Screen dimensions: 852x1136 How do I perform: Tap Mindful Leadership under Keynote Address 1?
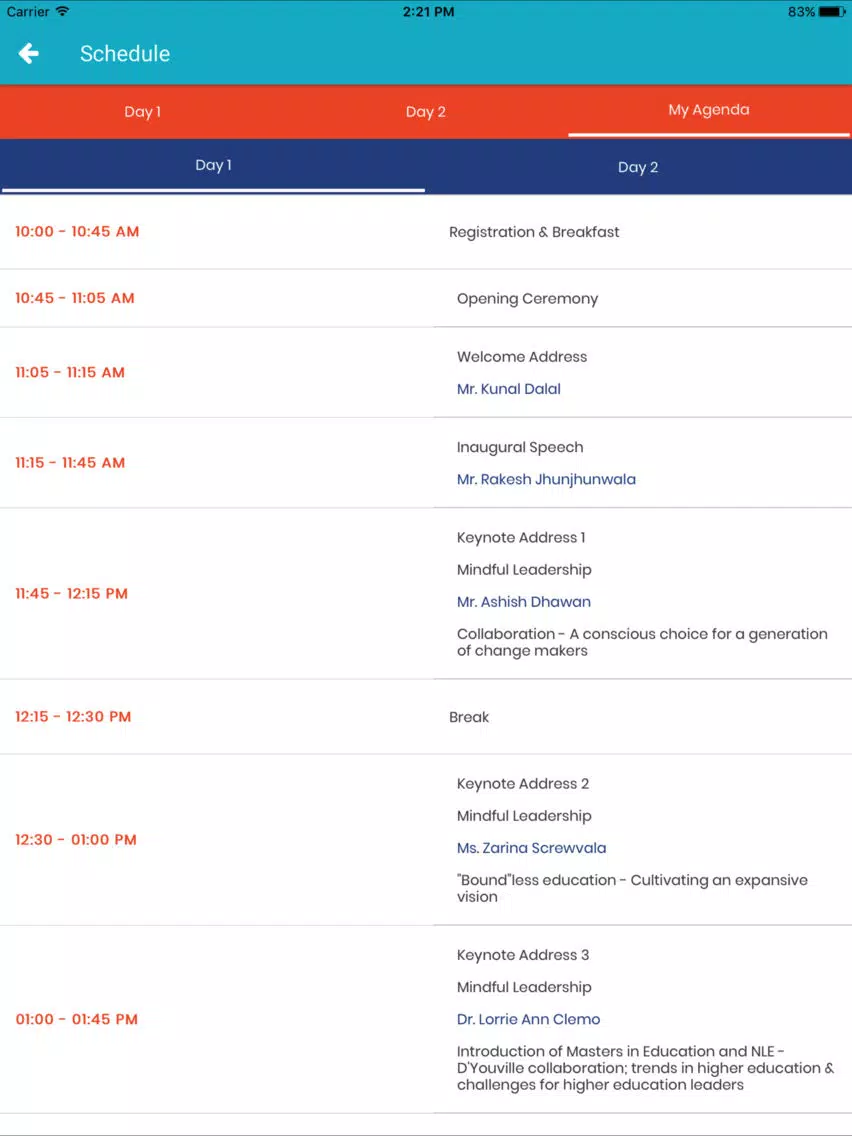coord(524,570)
